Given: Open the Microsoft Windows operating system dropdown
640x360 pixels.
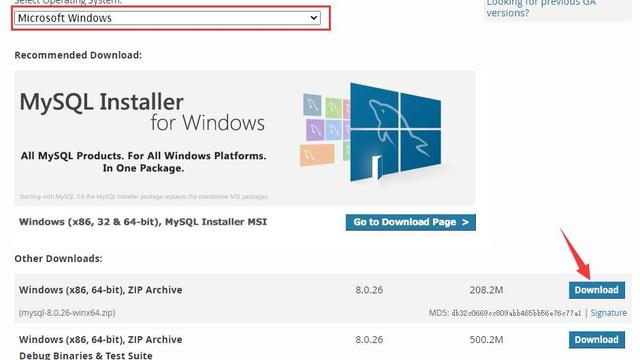Looking at the screenshot, I should click(x=167, y=18).
